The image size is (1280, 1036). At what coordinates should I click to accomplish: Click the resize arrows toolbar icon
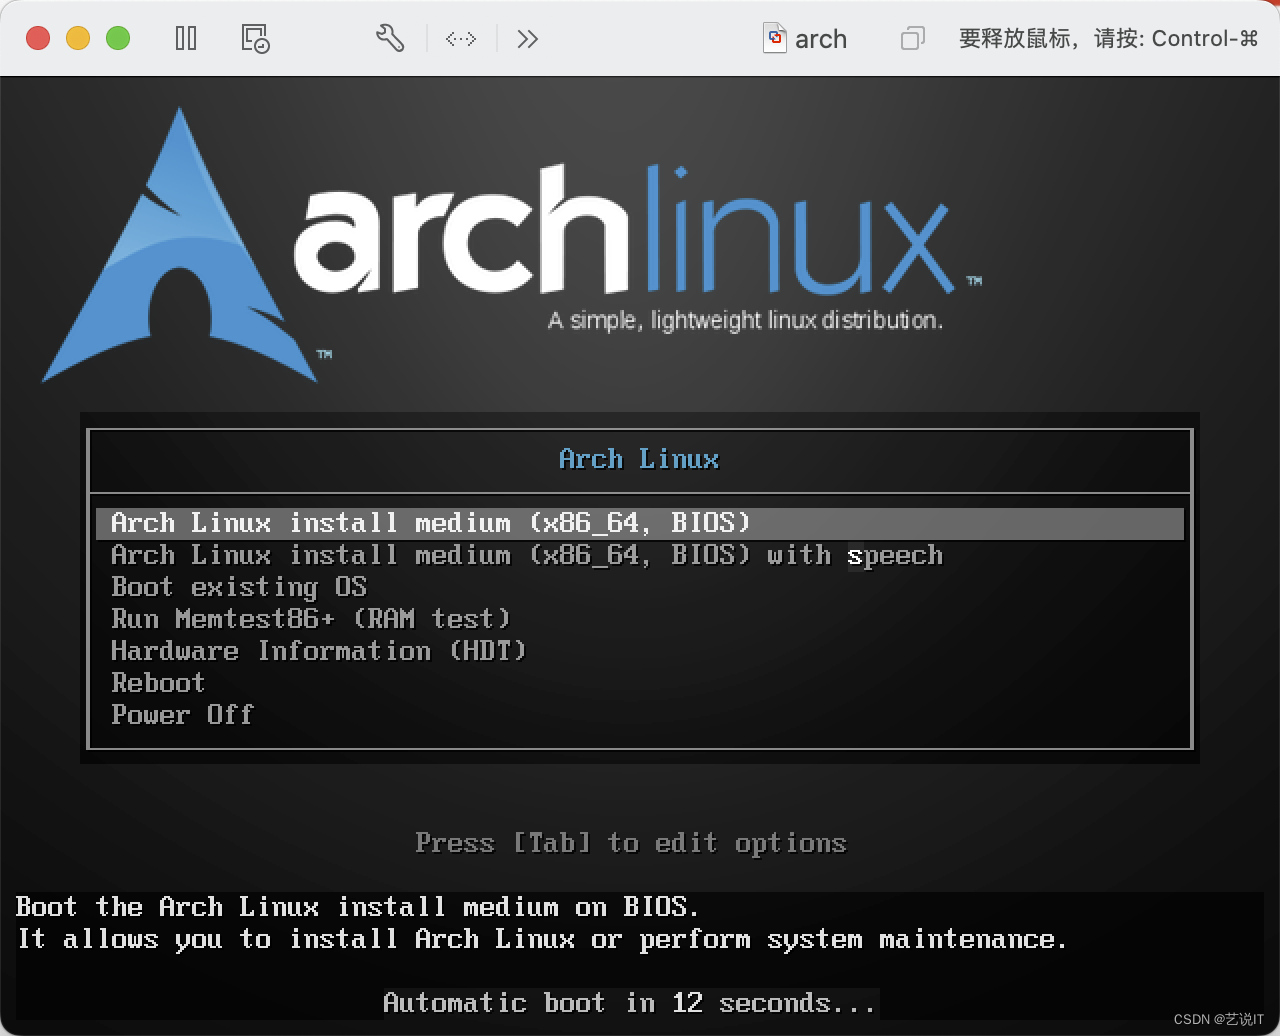coord(461,39)
